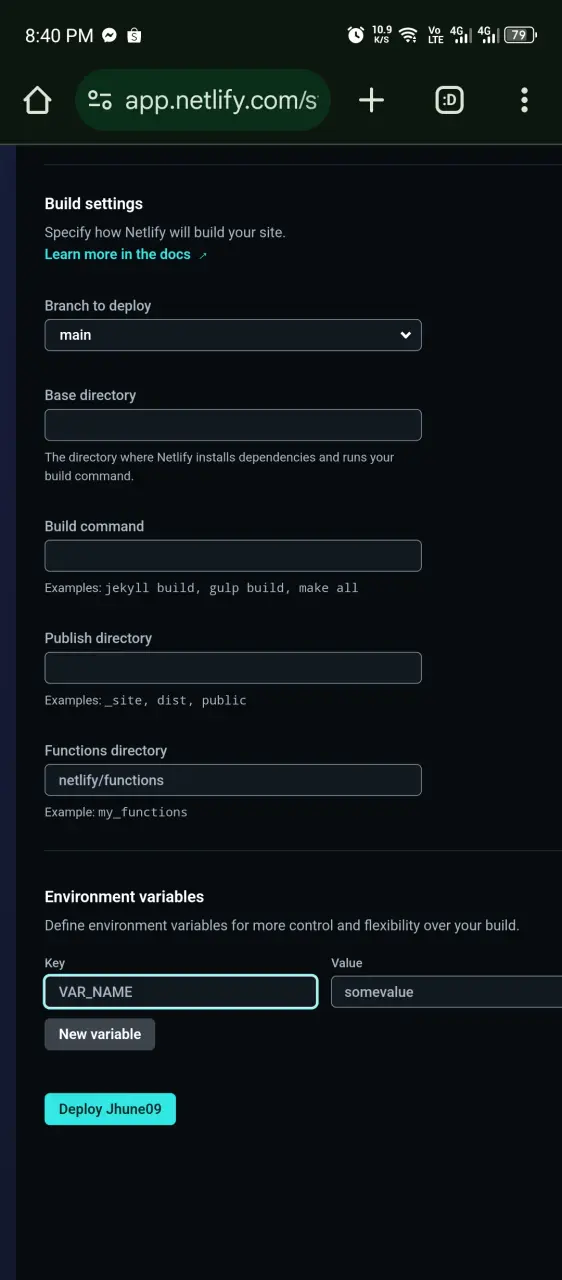Image resolution: width=562 pixels, height=1280 pixels.
Task: Focus the Publish directory field
Action: 233,668
